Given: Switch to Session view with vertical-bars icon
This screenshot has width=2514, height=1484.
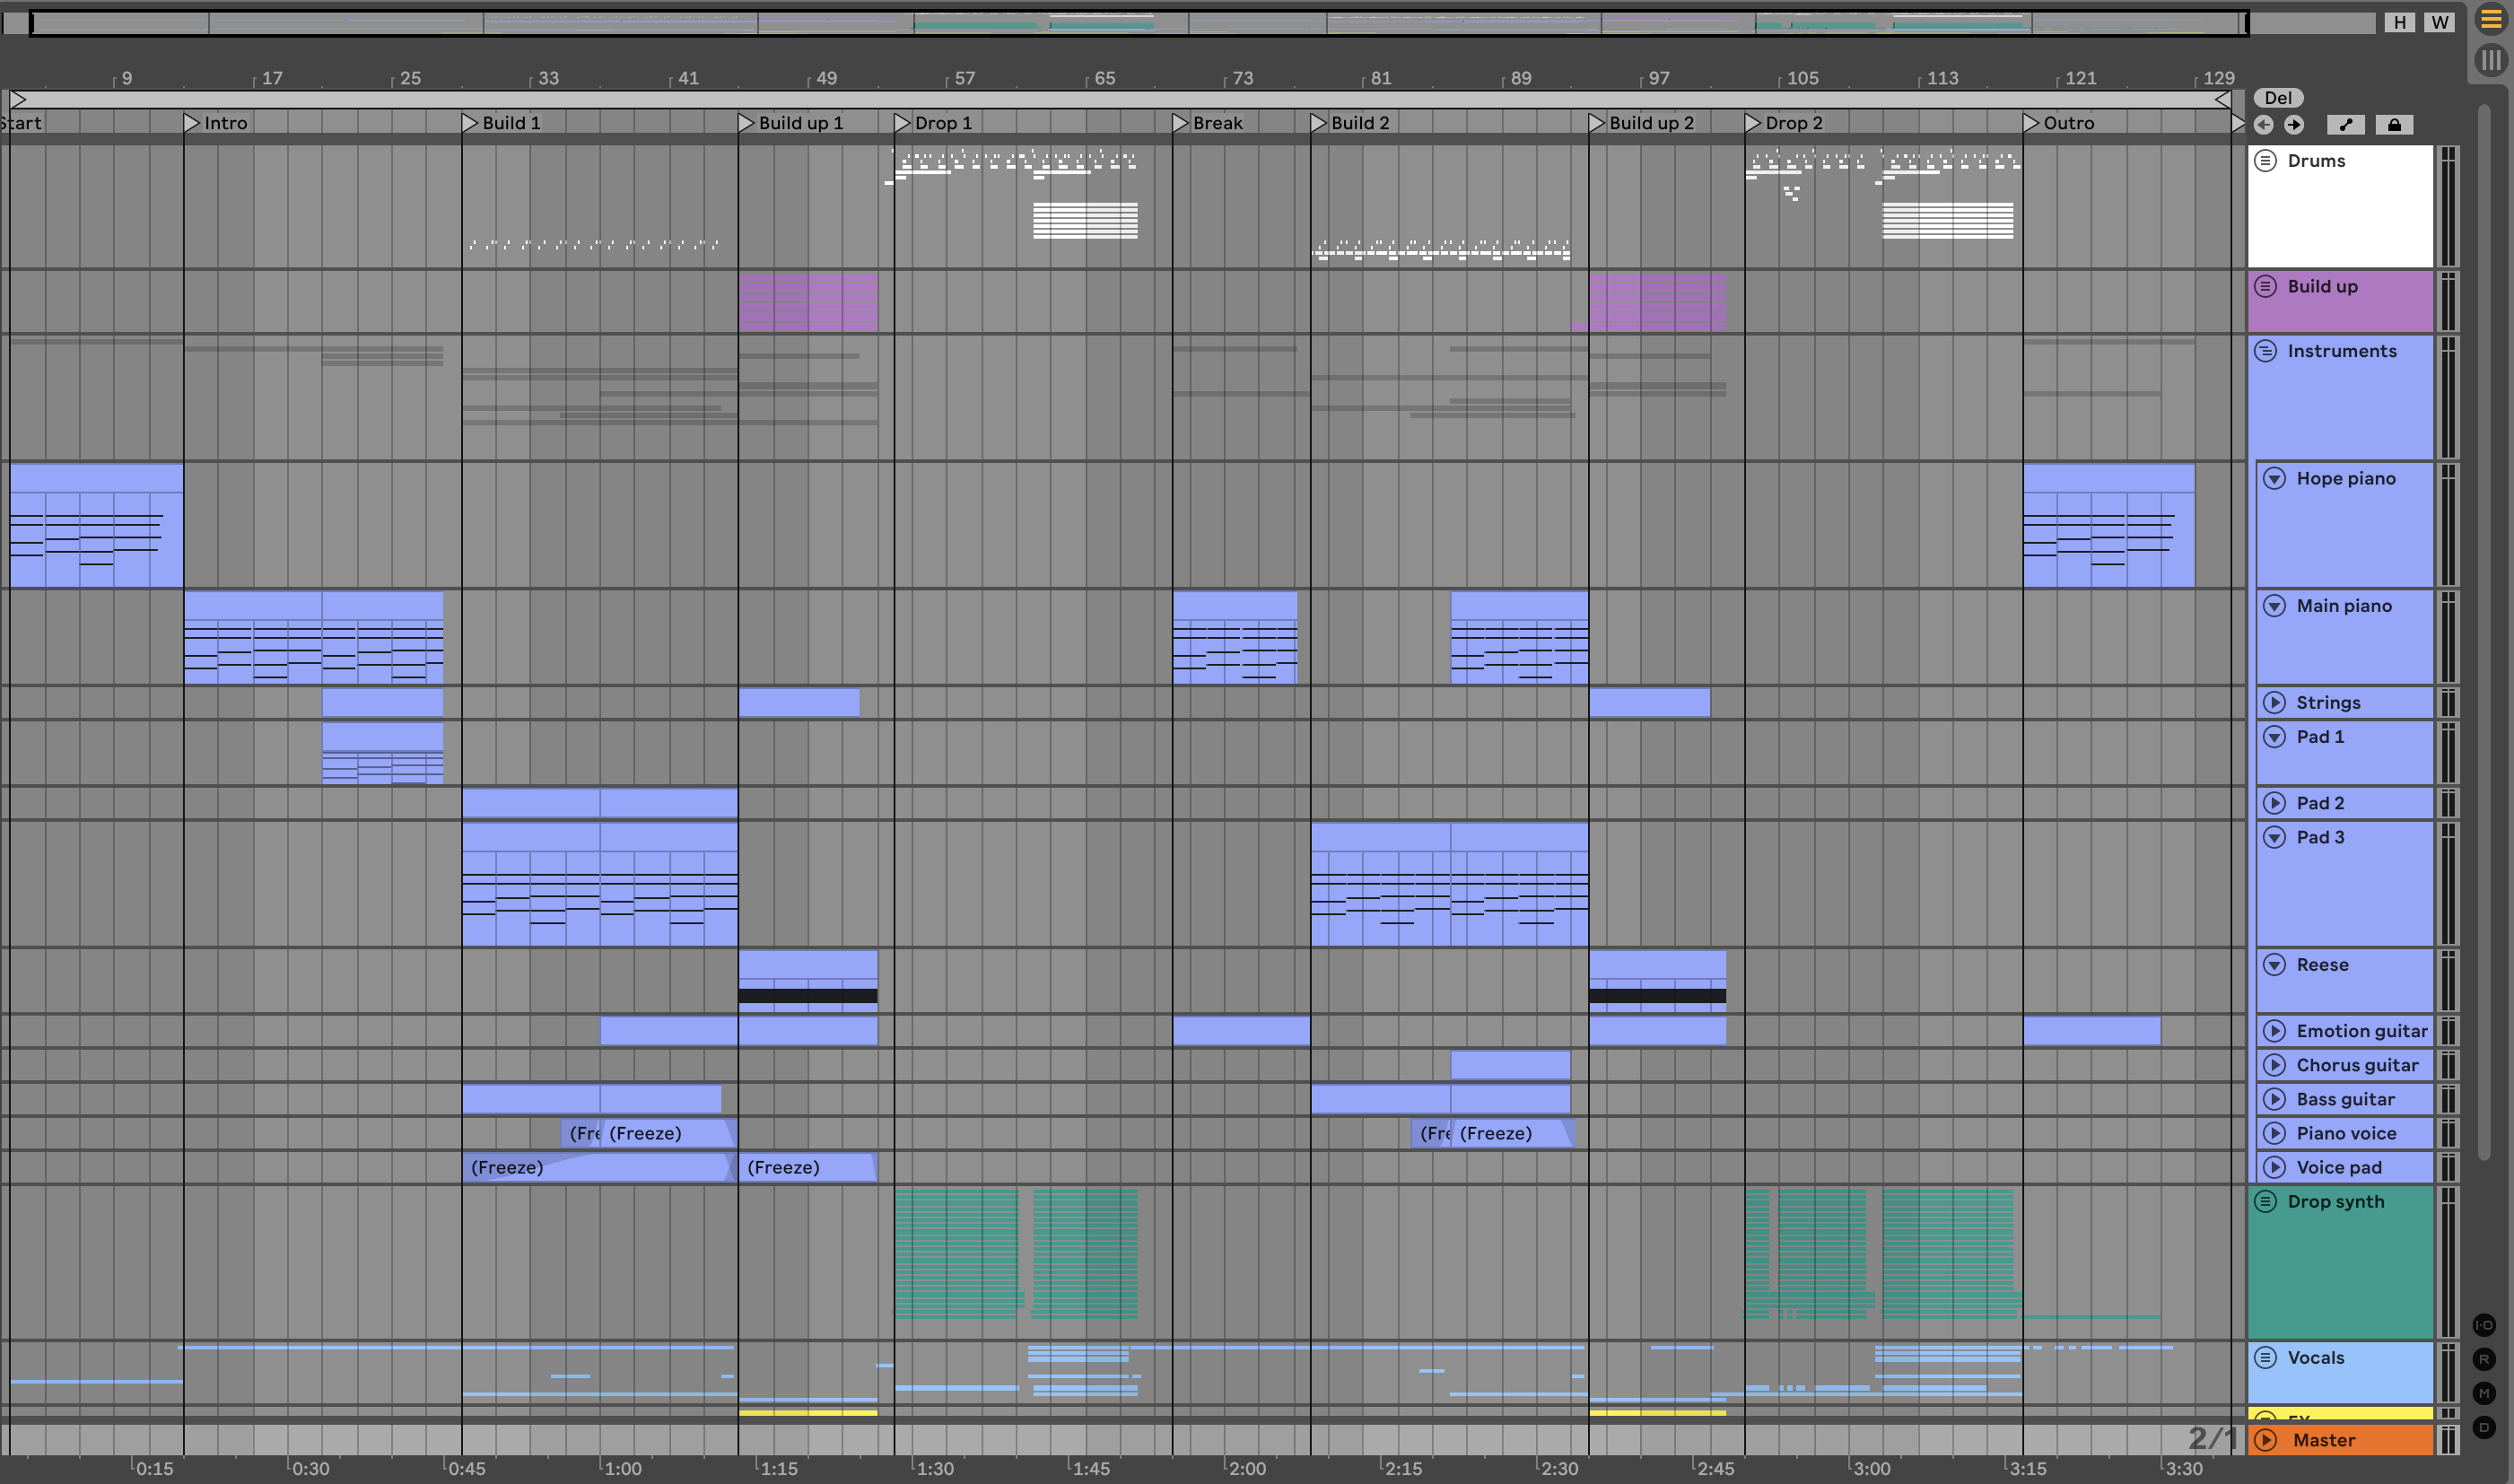Looking at the screenshot, I should pyautogui.click(x=2490, y=60).
